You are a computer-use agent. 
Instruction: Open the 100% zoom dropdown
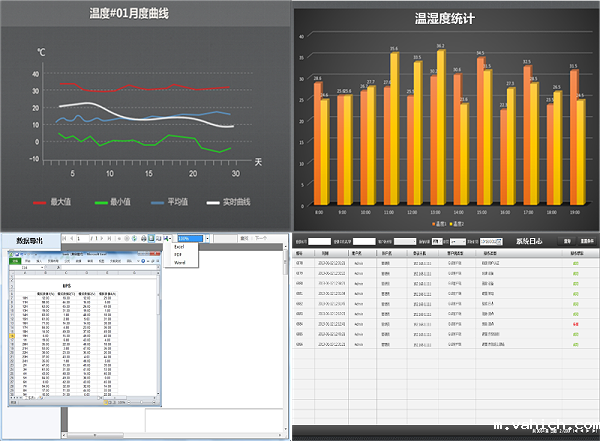(x=206, y=239)
